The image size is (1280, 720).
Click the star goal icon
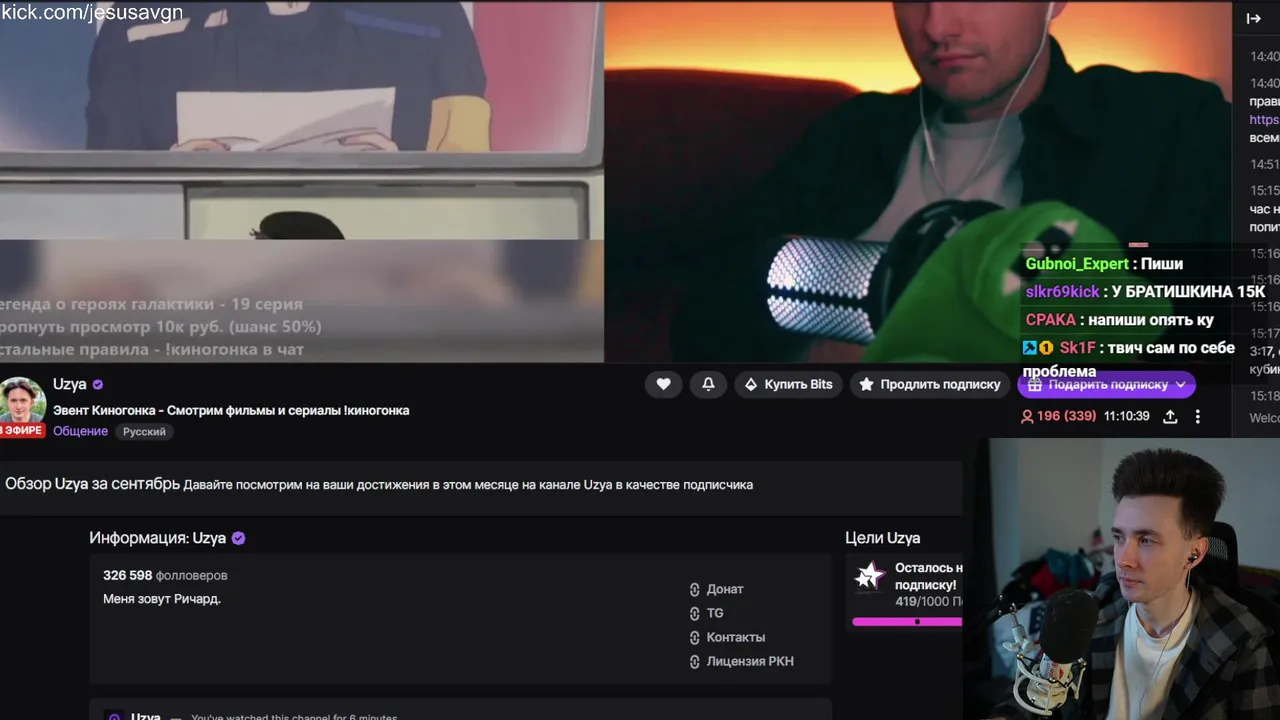[x=870, y=575]
